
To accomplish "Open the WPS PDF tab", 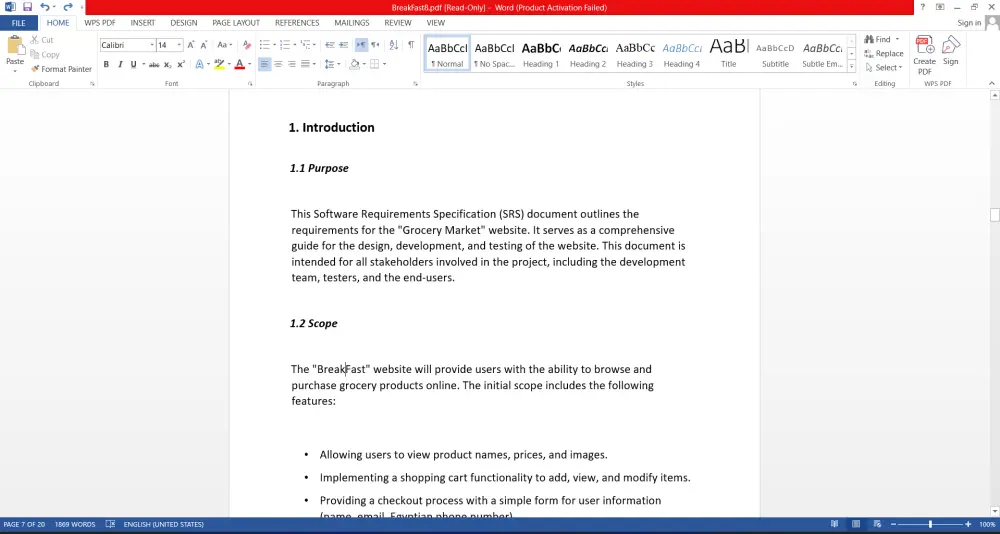I will tap(100, 23).
